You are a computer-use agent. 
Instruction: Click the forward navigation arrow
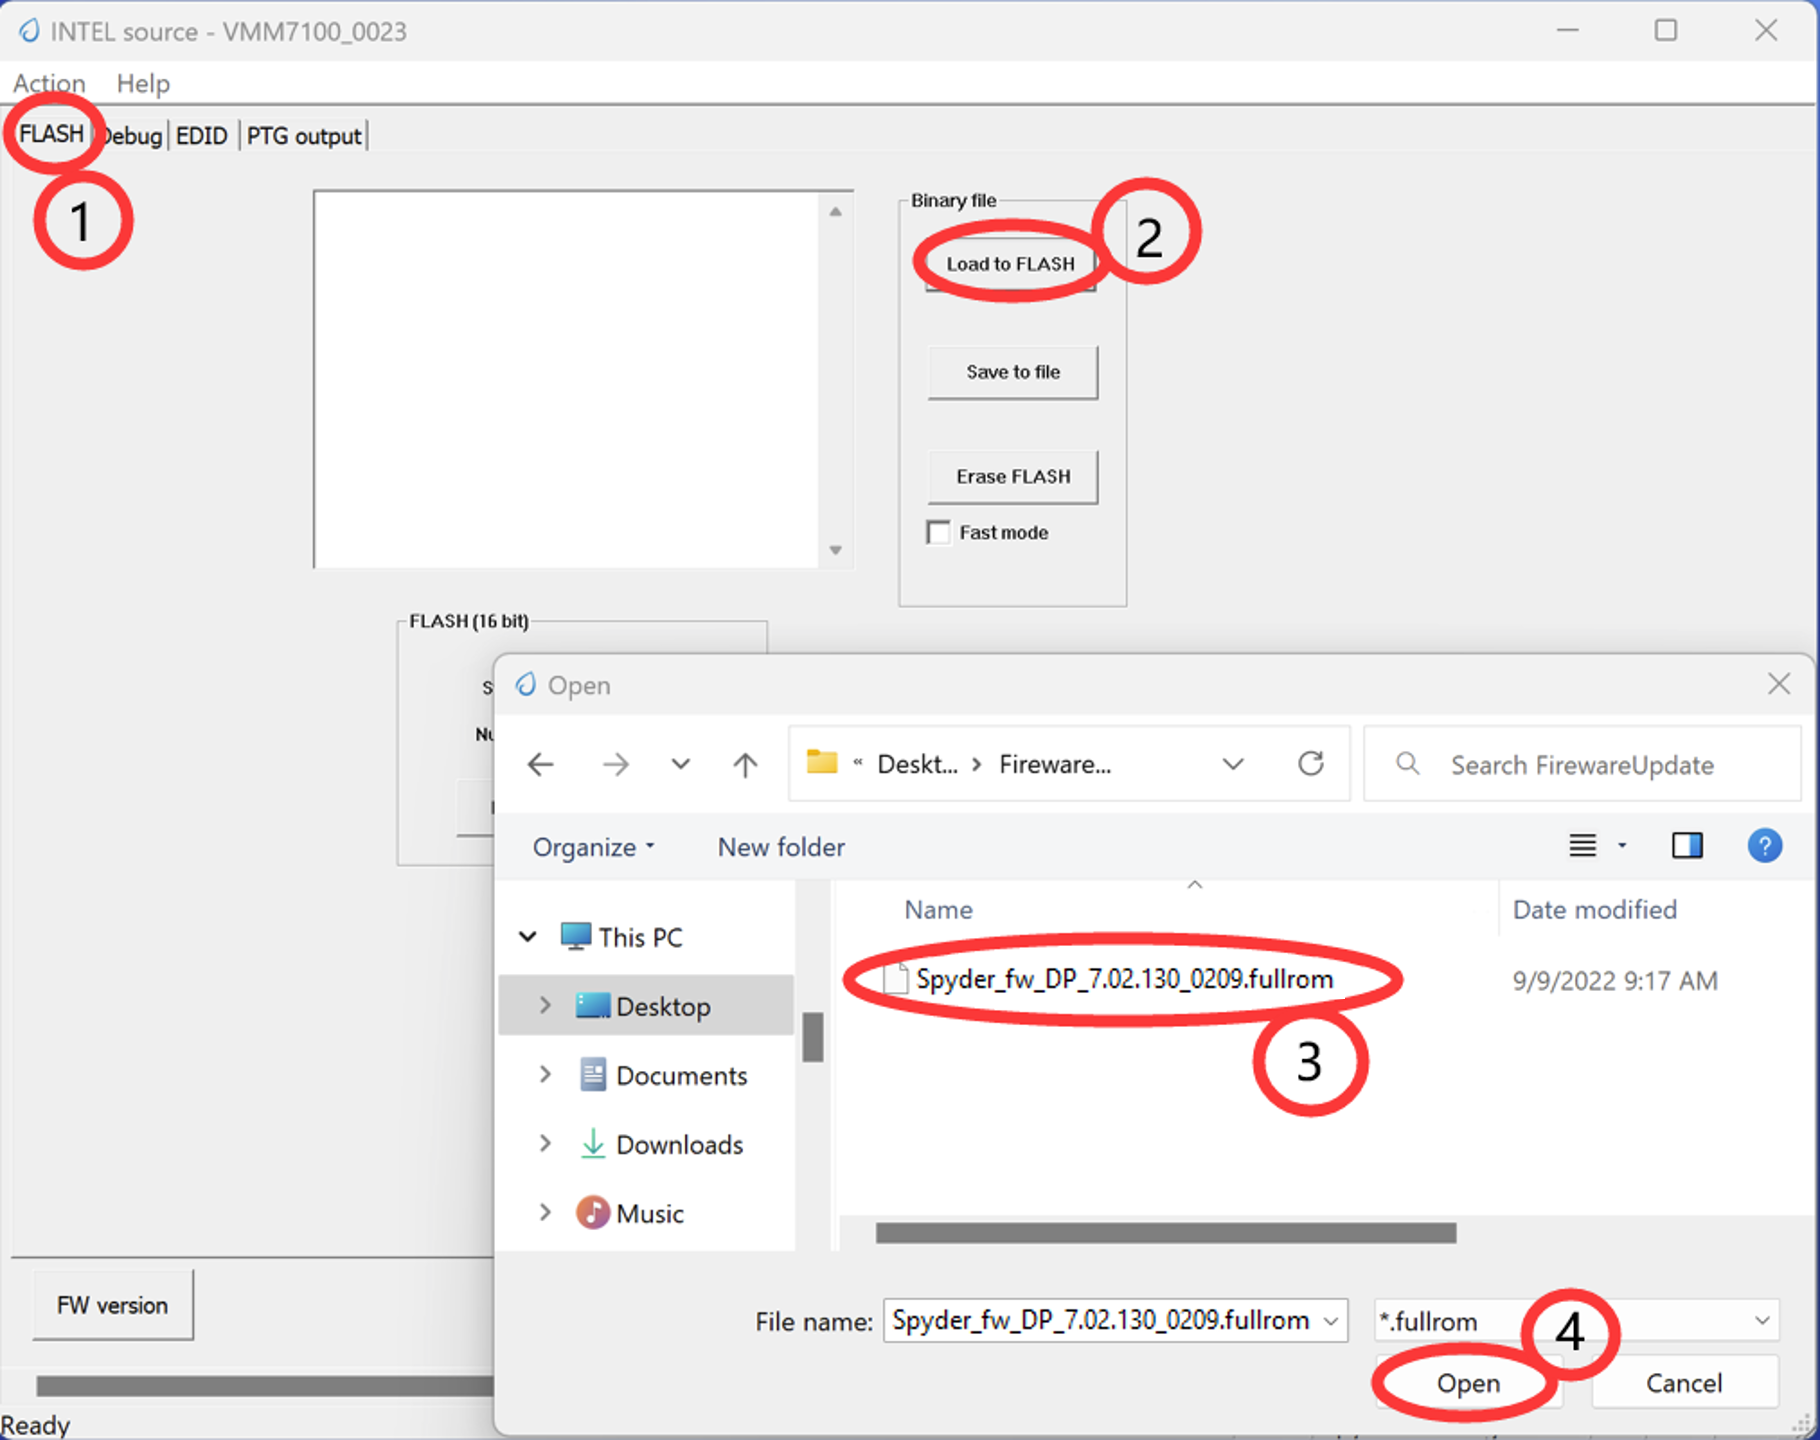click(616, 764)
